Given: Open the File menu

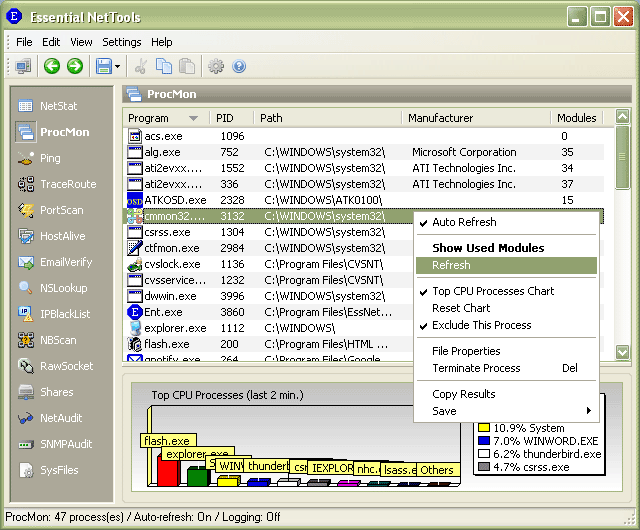Looking at the screenshot, I should (x=24, y=42).
